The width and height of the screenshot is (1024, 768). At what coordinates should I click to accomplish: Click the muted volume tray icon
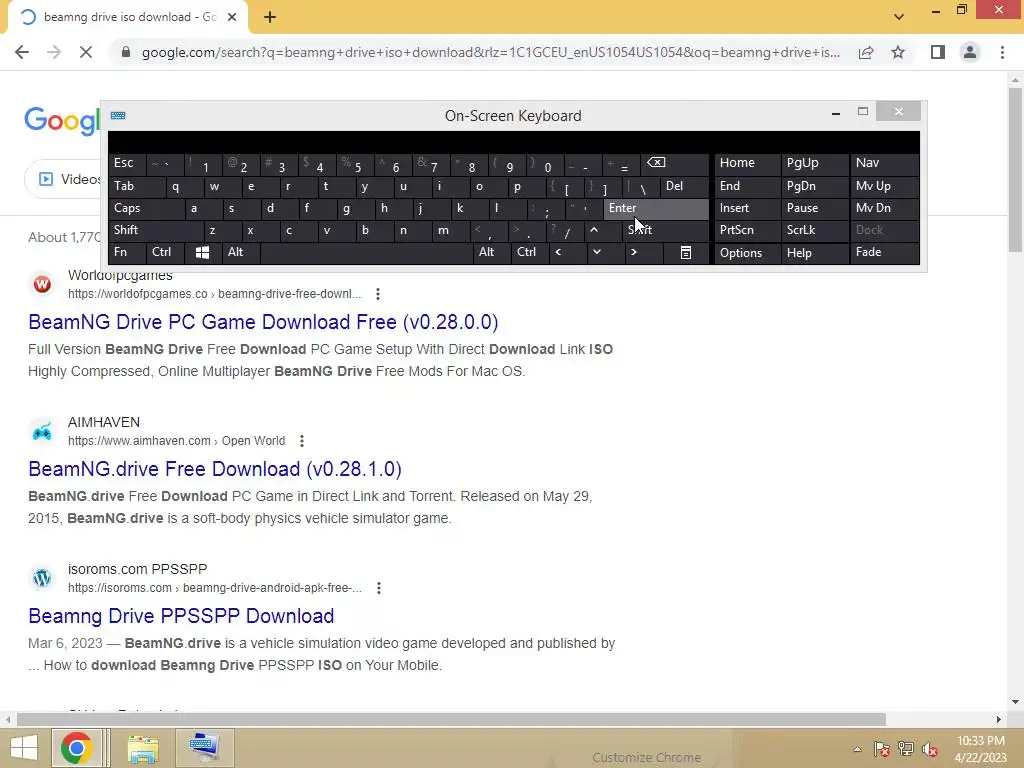pos(931,749)
